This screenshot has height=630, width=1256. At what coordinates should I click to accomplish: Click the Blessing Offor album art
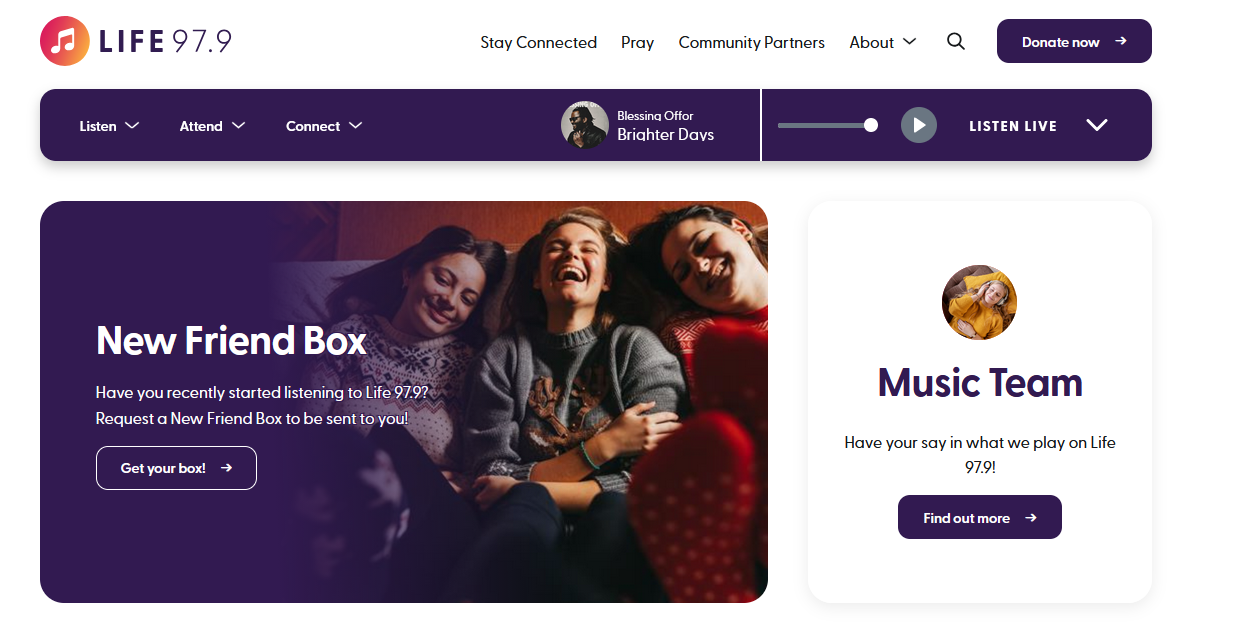(x=584, y=125)
